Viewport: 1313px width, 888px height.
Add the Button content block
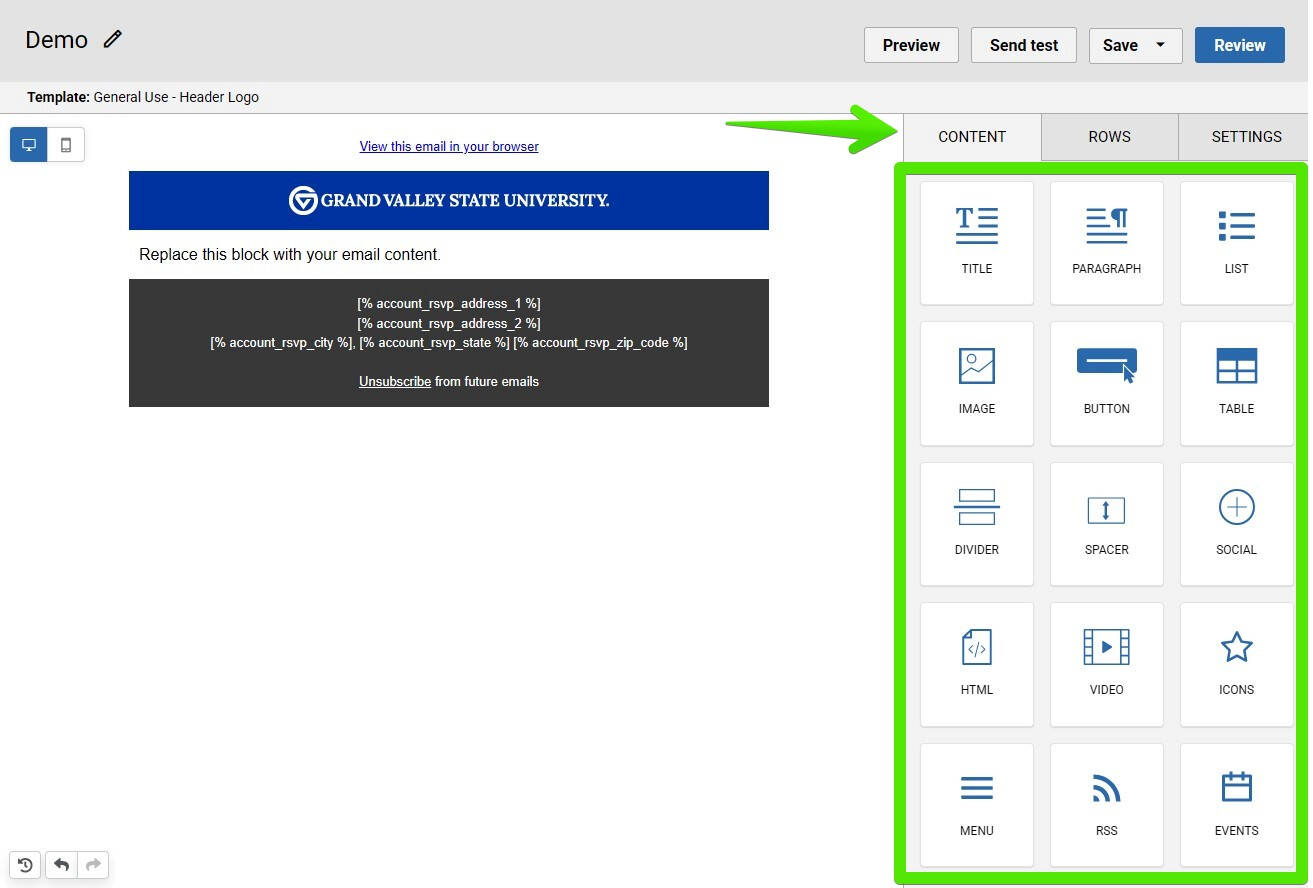pos(1106,382)
